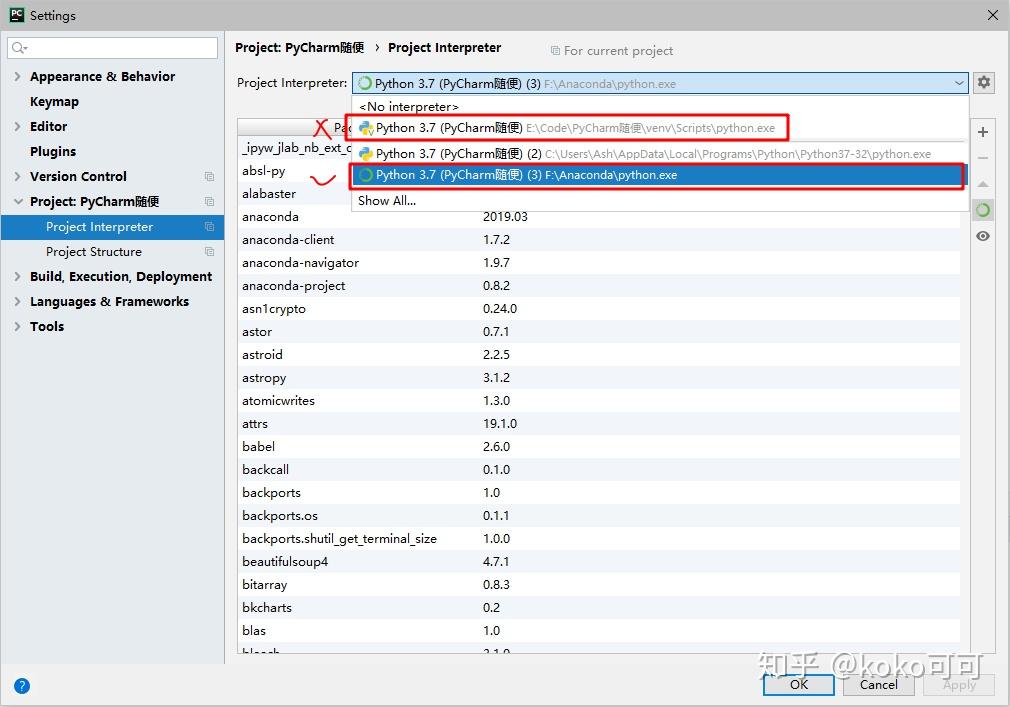Click the settings search field
1010x707 pixels.
(x=112, y=47)
